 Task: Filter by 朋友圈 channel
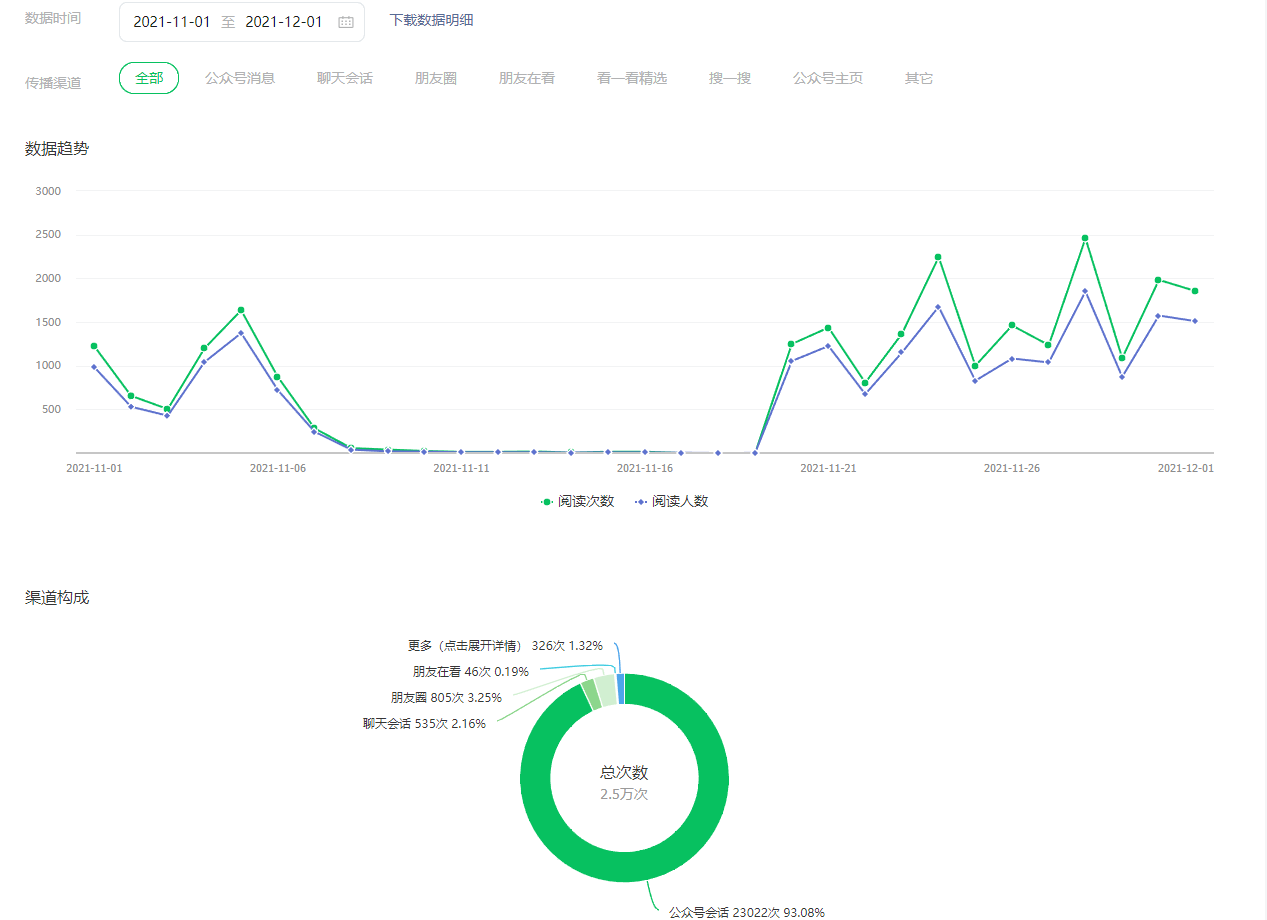pyautogui.click(x=436, y=78)
